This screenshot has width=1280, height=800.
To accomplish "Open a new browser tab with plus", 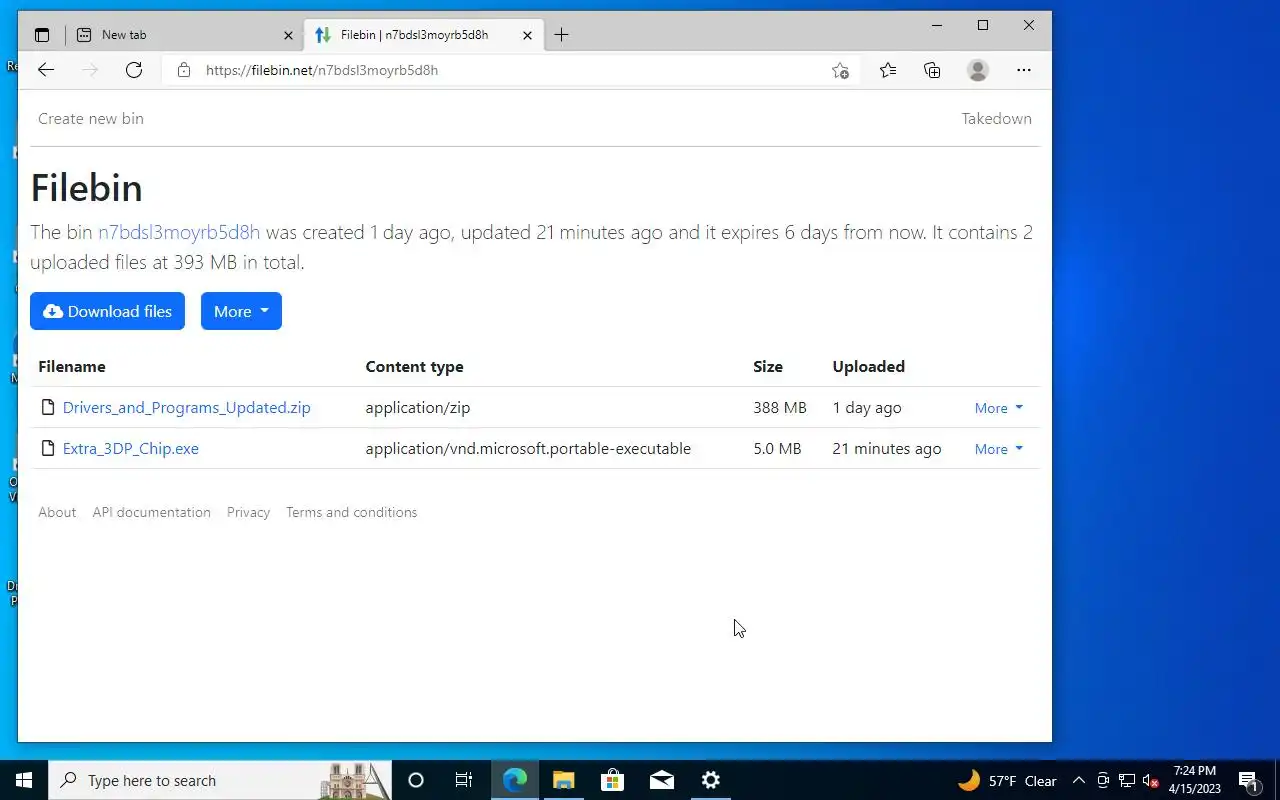I will [x=561, y=35].
